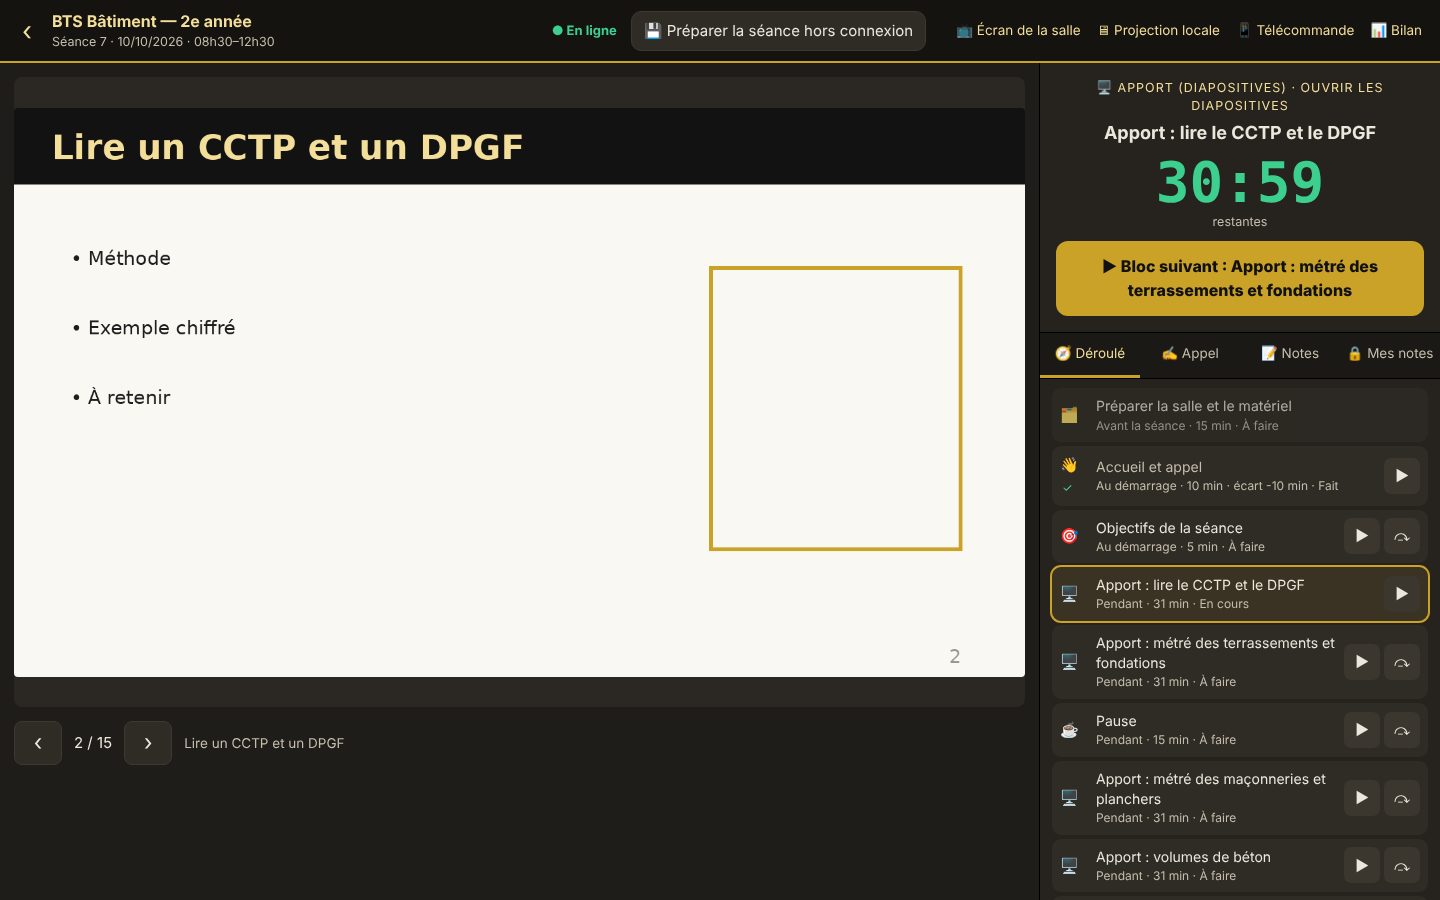Click the slide counter 2 / 15
The height and width of the screenshot is (900, 1440).
(x=93, y=743)
